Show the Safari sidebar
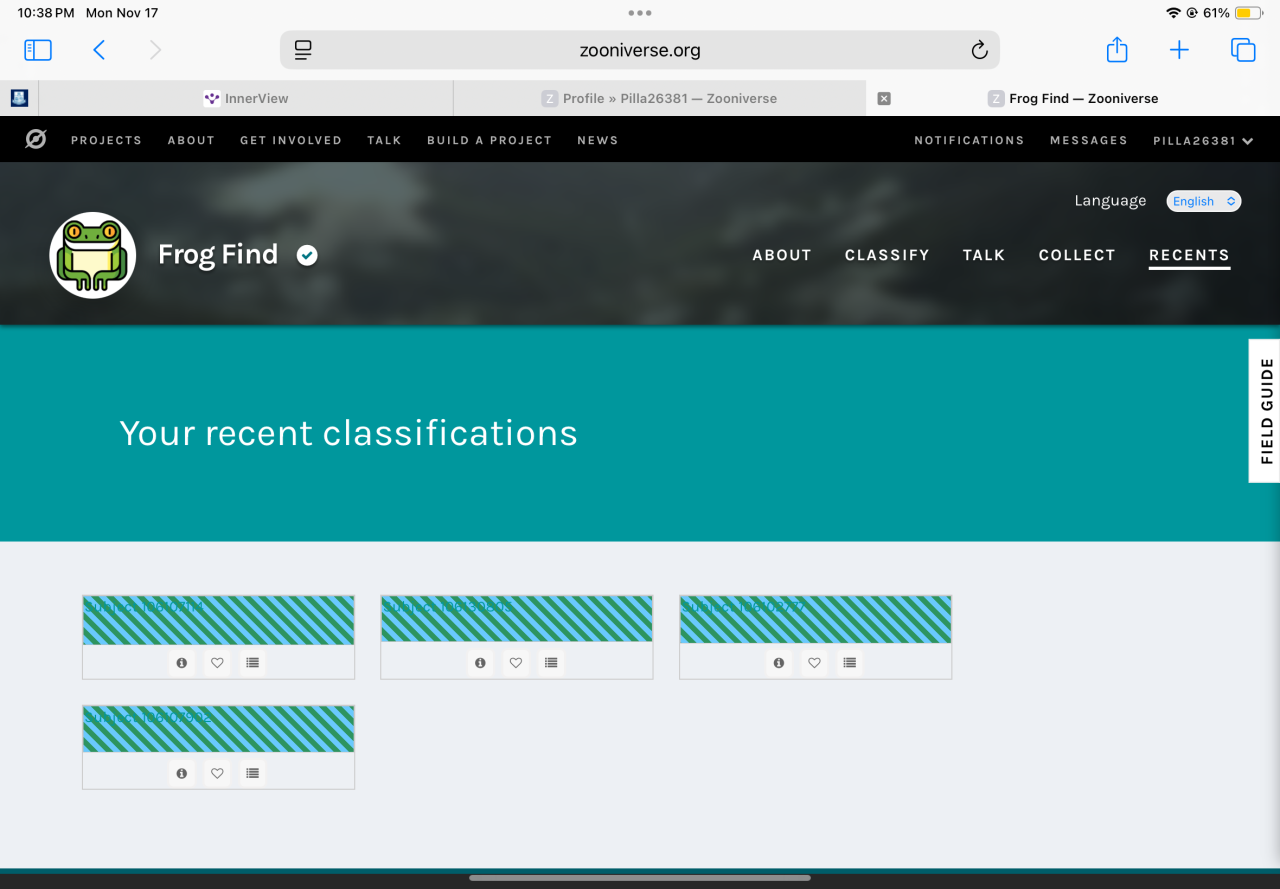The height and width of the screenshot is (889, 1280). [x=38, y=50]
